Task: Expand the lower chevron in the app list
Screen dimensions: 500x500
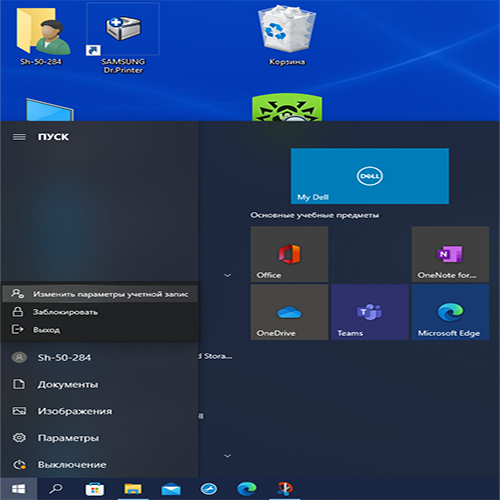Action: tap(228, 456)
